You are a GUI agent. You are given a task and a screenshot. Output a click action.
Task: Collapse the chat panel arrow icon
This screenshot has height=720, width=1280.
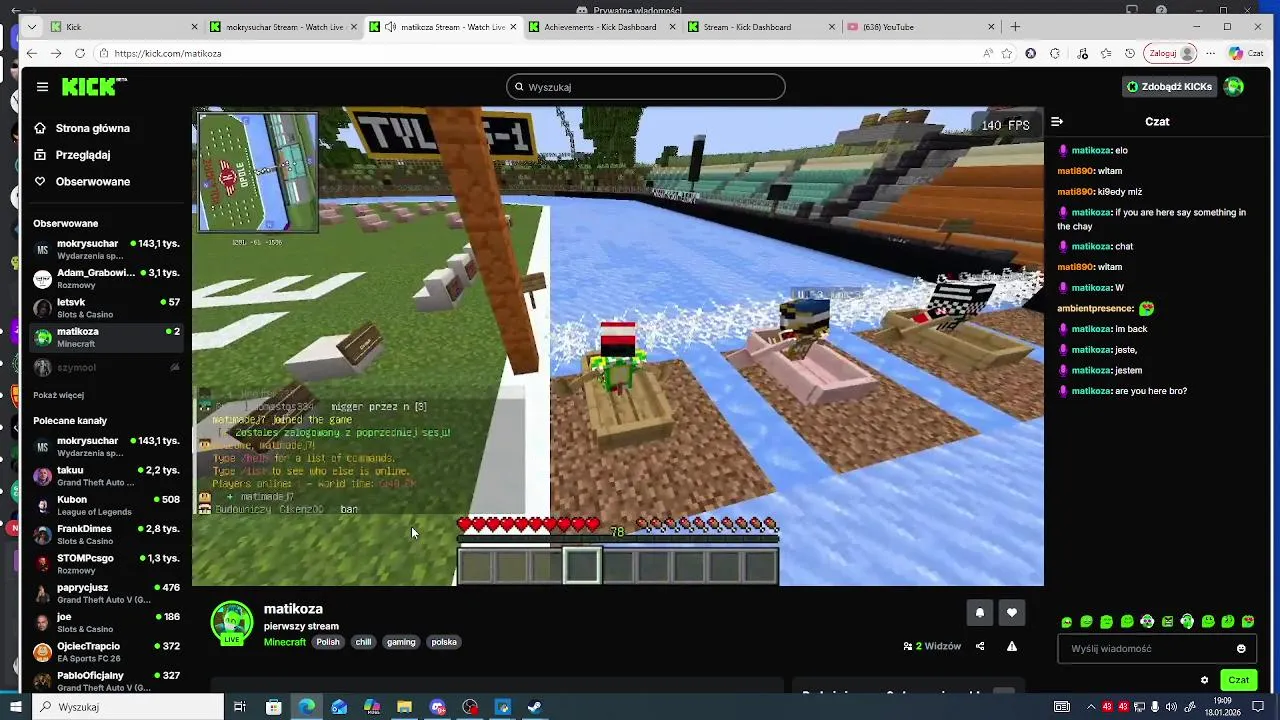[x=1057, y=122]
